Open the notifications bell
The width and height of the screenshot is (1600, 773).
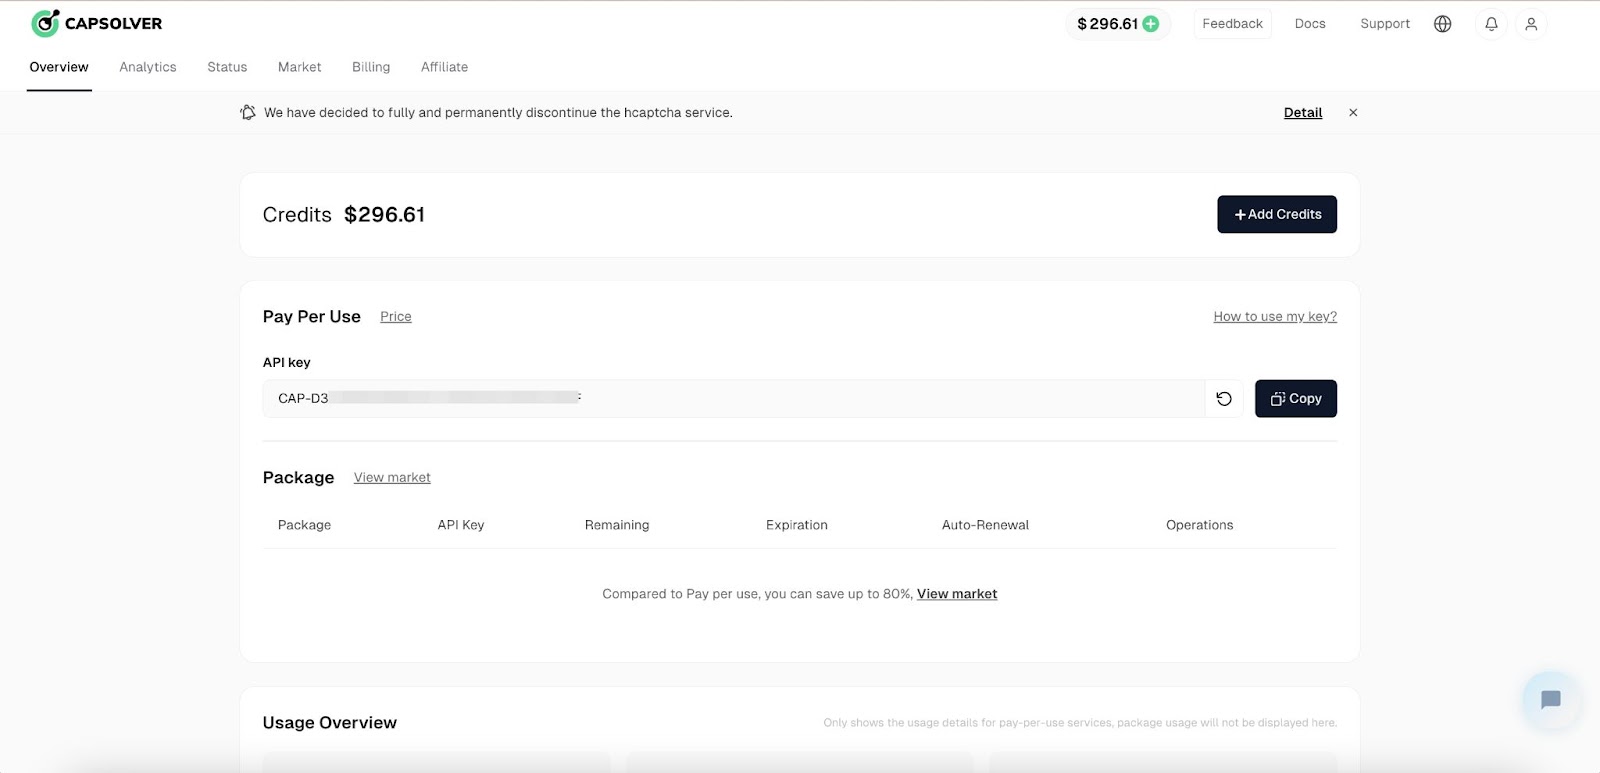[x=1491, y=24]
